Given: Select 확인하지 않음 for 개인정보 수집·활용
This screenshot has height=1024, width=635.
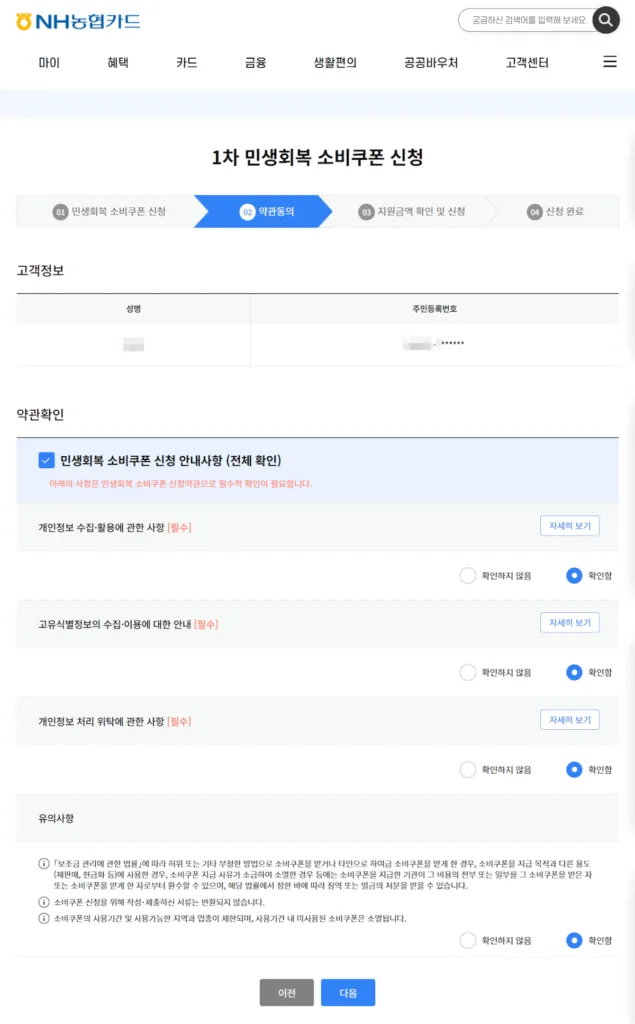Looking at the screenshot, I should 468,575.
